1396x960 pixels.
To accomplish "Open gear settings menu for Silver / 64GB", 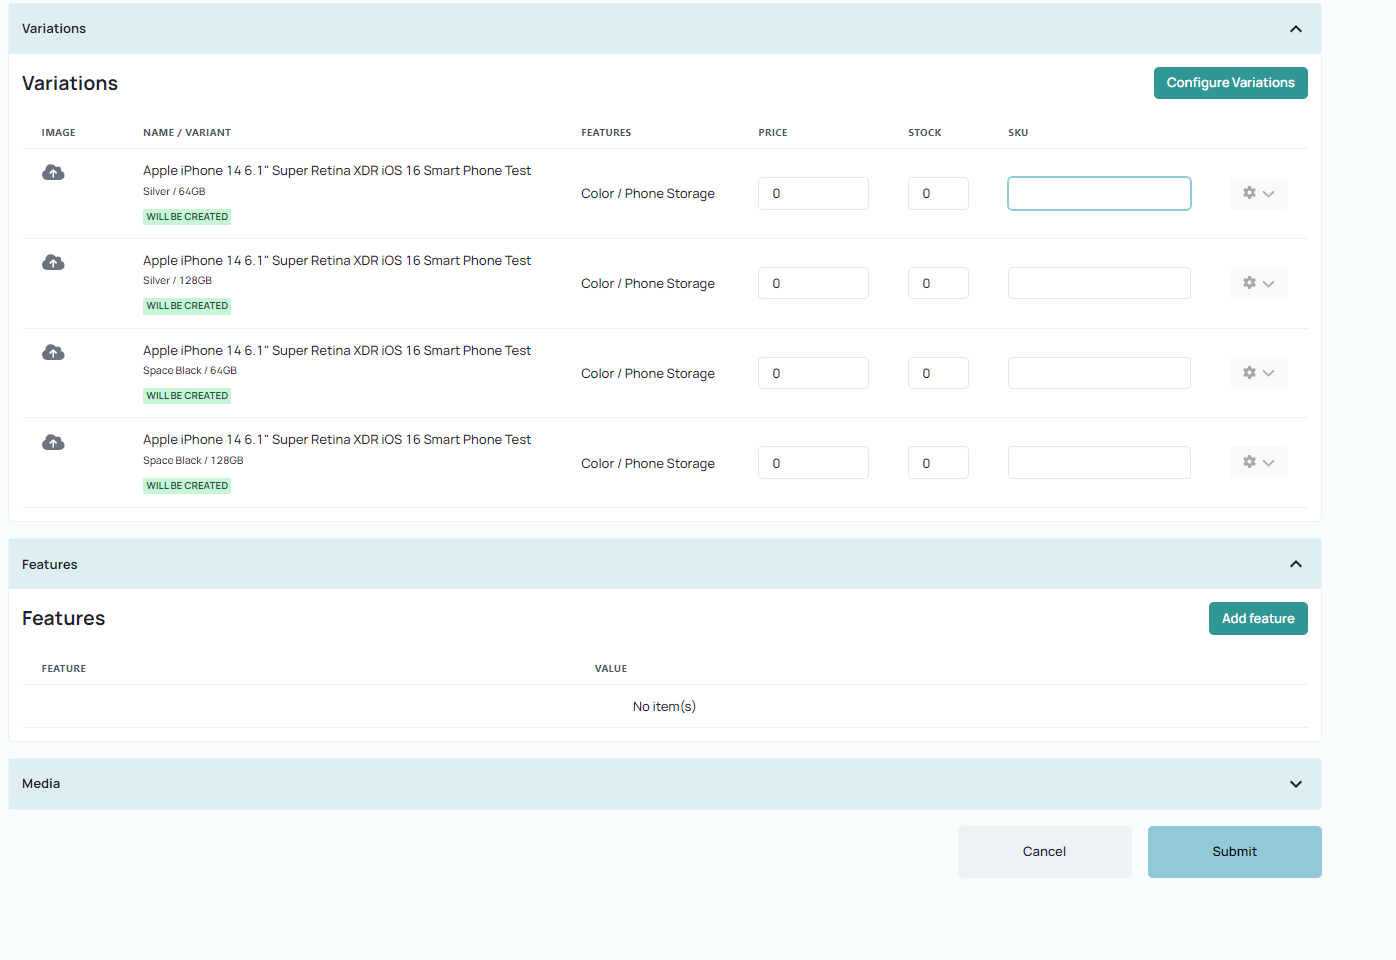I will coord(1258,193).
